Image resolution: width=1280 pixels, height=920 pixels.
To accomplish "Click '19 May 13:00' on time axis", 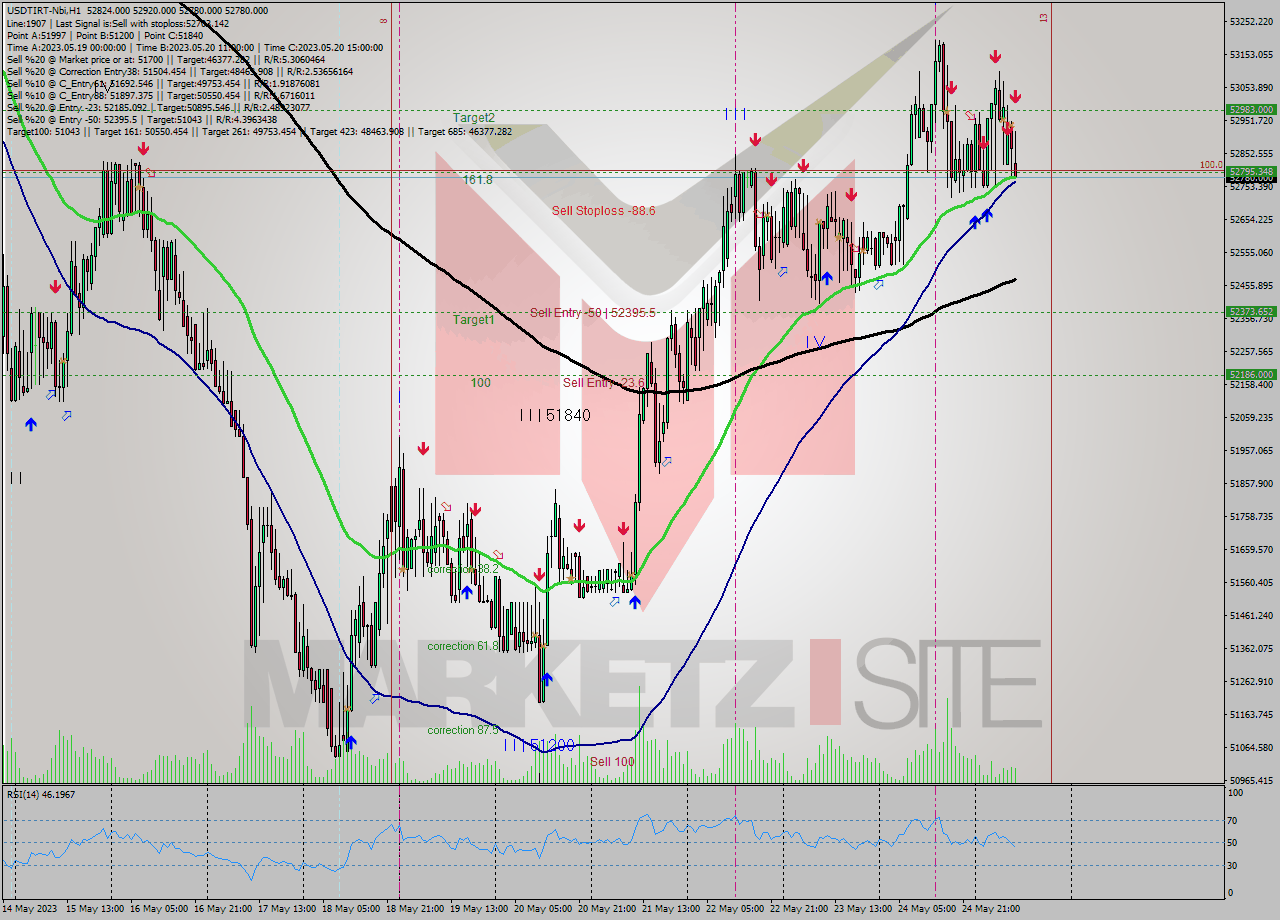I will (x=480, y=908).
